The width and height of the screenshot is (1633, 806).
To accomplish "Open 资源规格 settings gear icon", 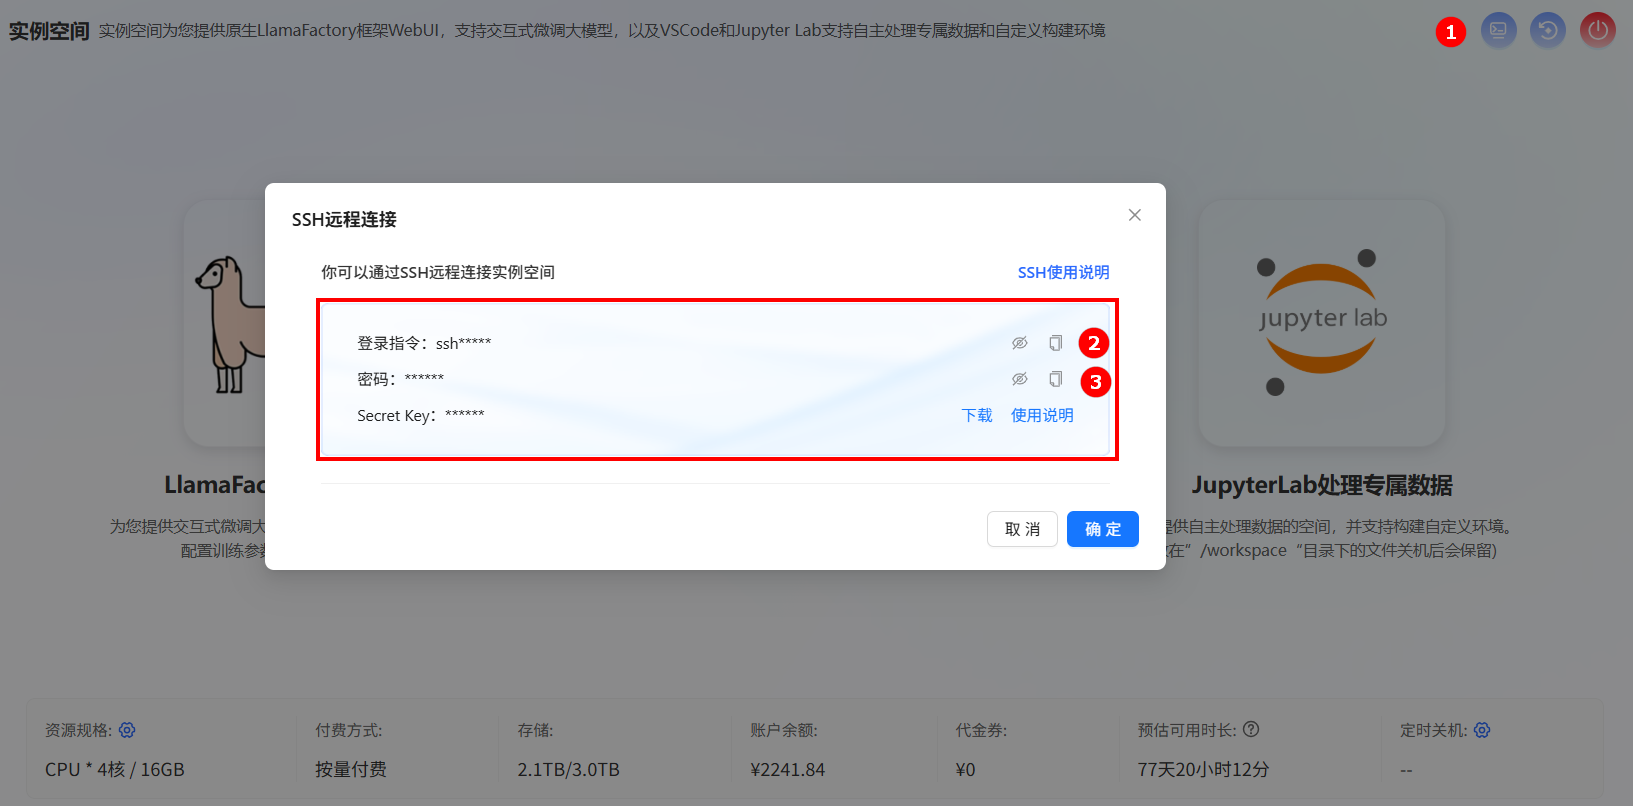I will [127, 730].
